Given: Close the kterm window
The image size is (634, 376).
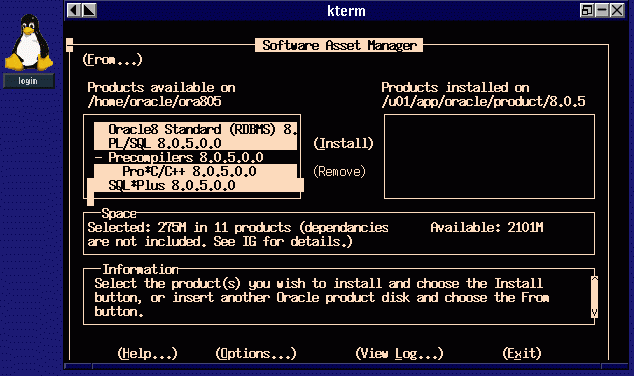Looking at the screenshot, I should pyautogui.click(x=617, y=10).
